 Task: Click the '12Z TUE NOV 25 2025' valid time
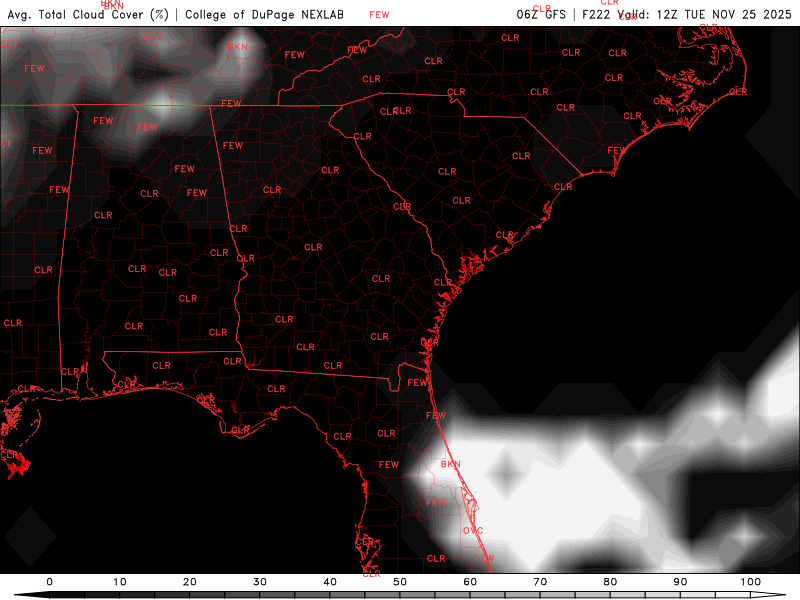(724, 14)
